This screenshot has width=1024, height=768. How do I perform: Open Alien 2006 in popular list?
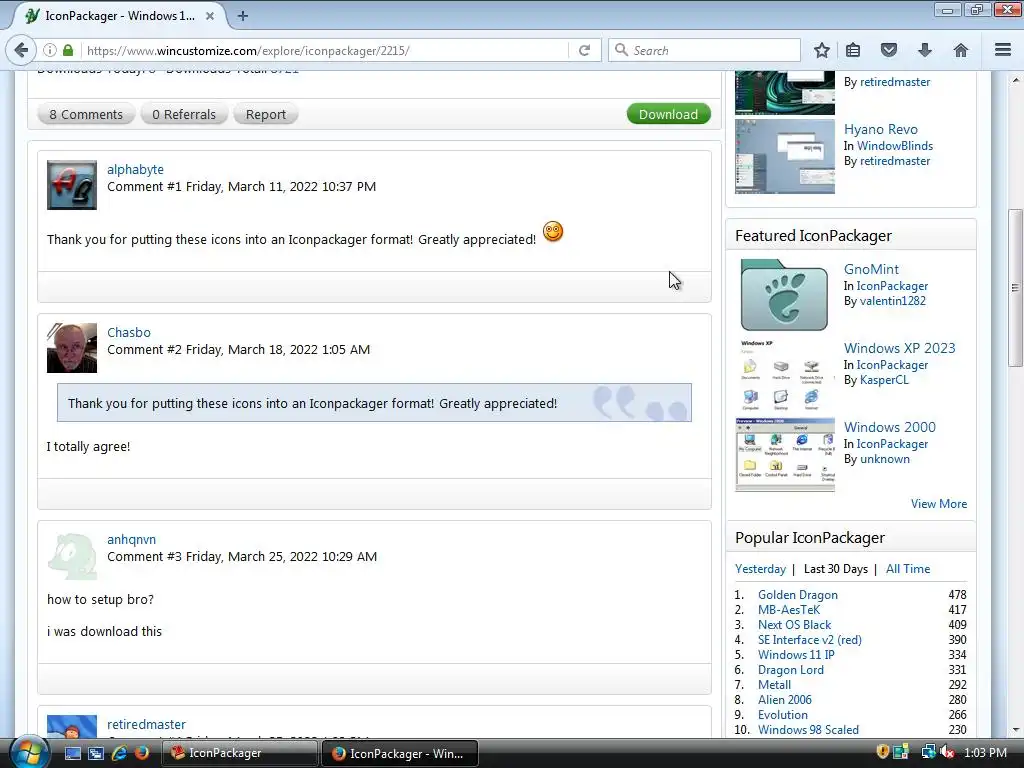click(785, 700)
